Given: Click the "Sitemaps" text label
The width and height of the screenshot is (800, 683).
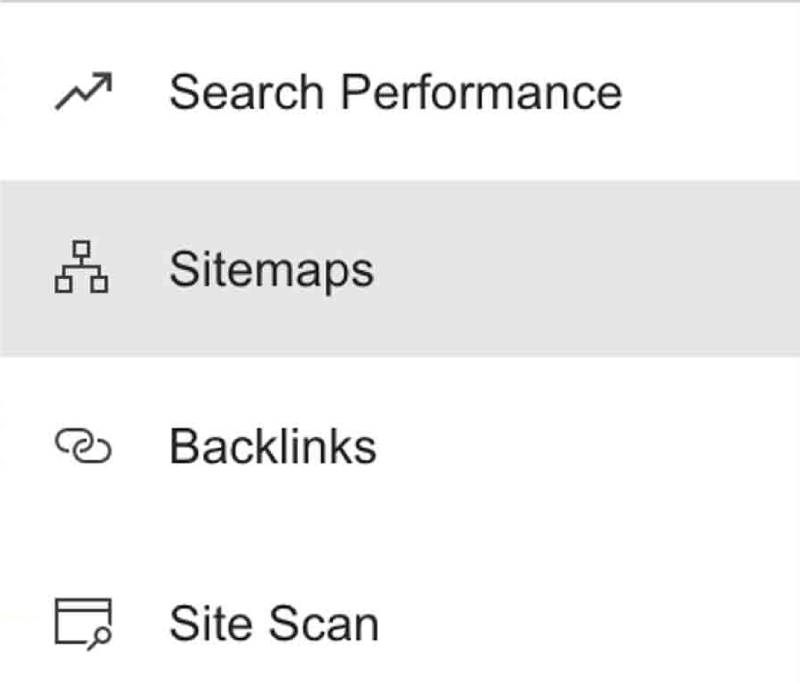Looking at the screenshot, I should [271, 270].
